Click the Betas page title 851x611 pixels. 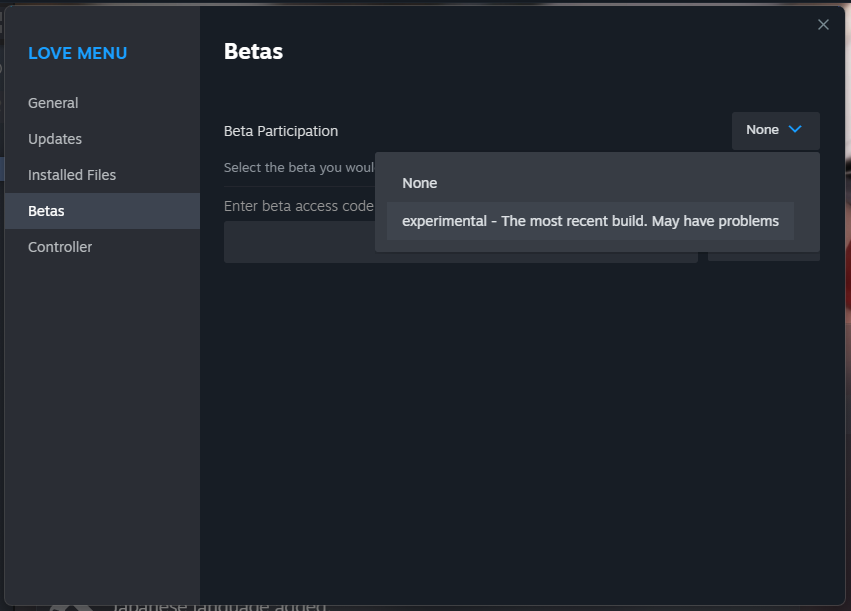coord(253,51)
